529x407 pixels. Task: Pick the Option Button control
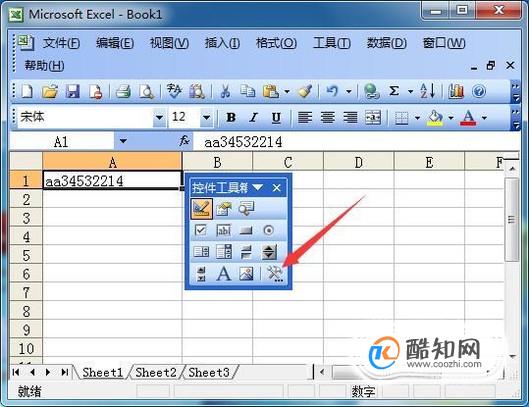[x=269, y=230]
